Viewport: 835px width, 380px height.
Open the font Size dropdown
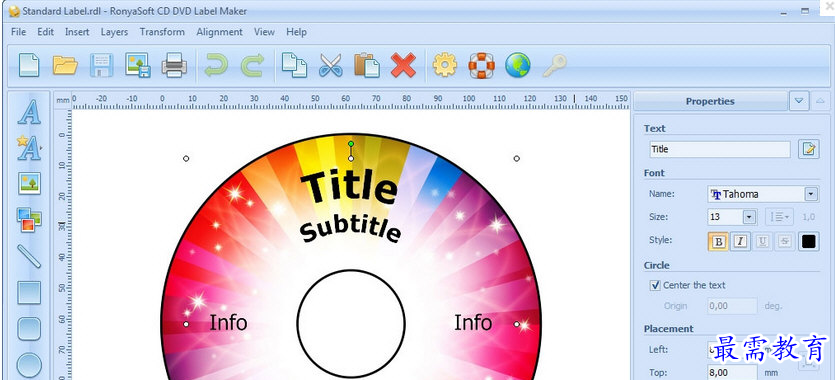(750, 217)
